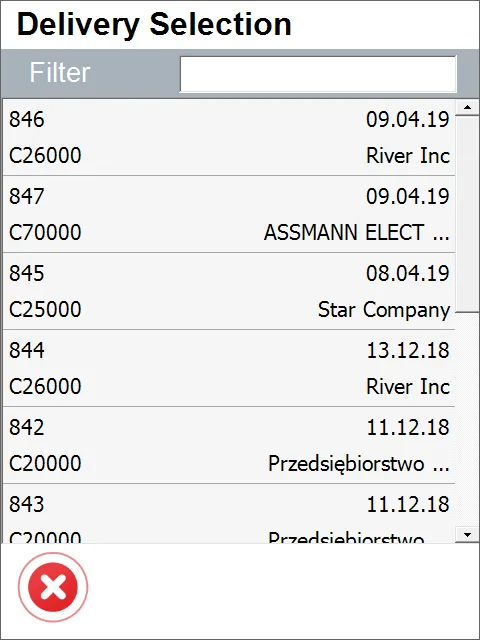
Task: Click the scrollbar down arrow
Action: (467, 534)
